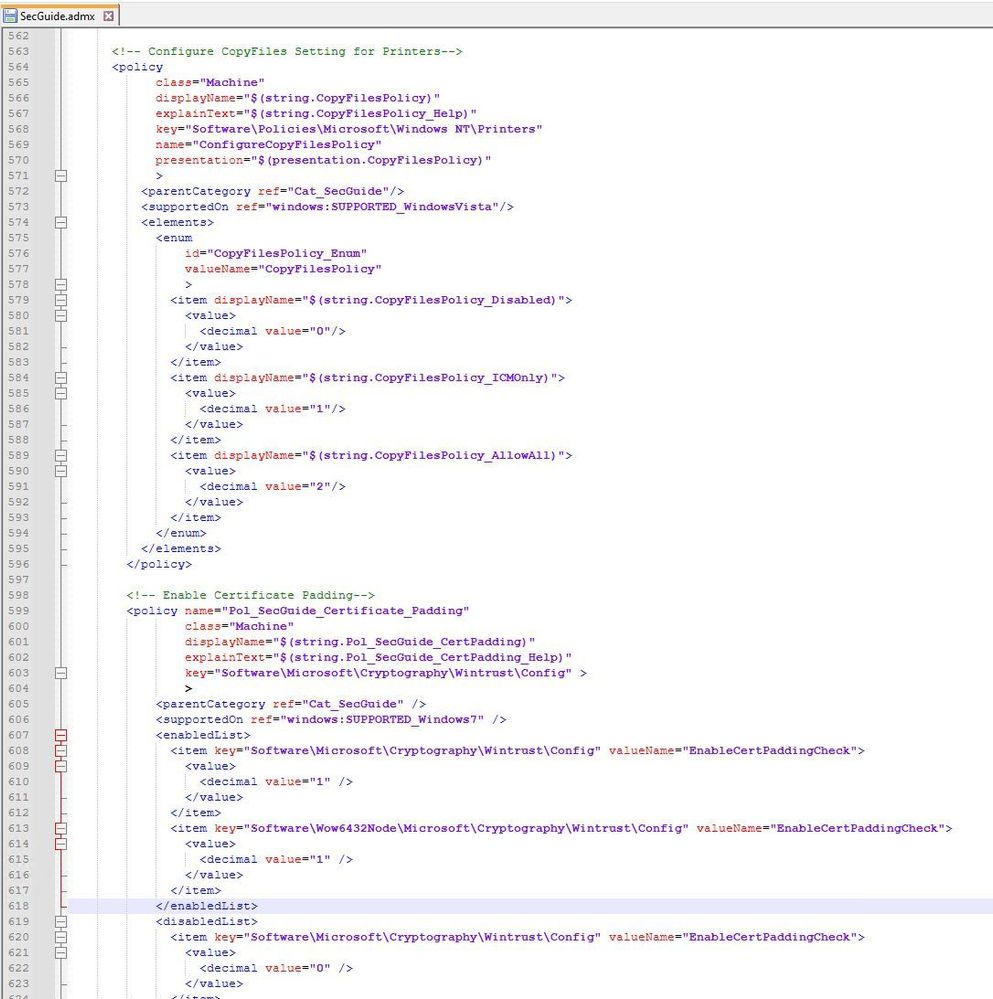Click the <enabledList> tag on line 607
Image resolution: width=993 pixels, height=999 pixels.
click(203, 735)
